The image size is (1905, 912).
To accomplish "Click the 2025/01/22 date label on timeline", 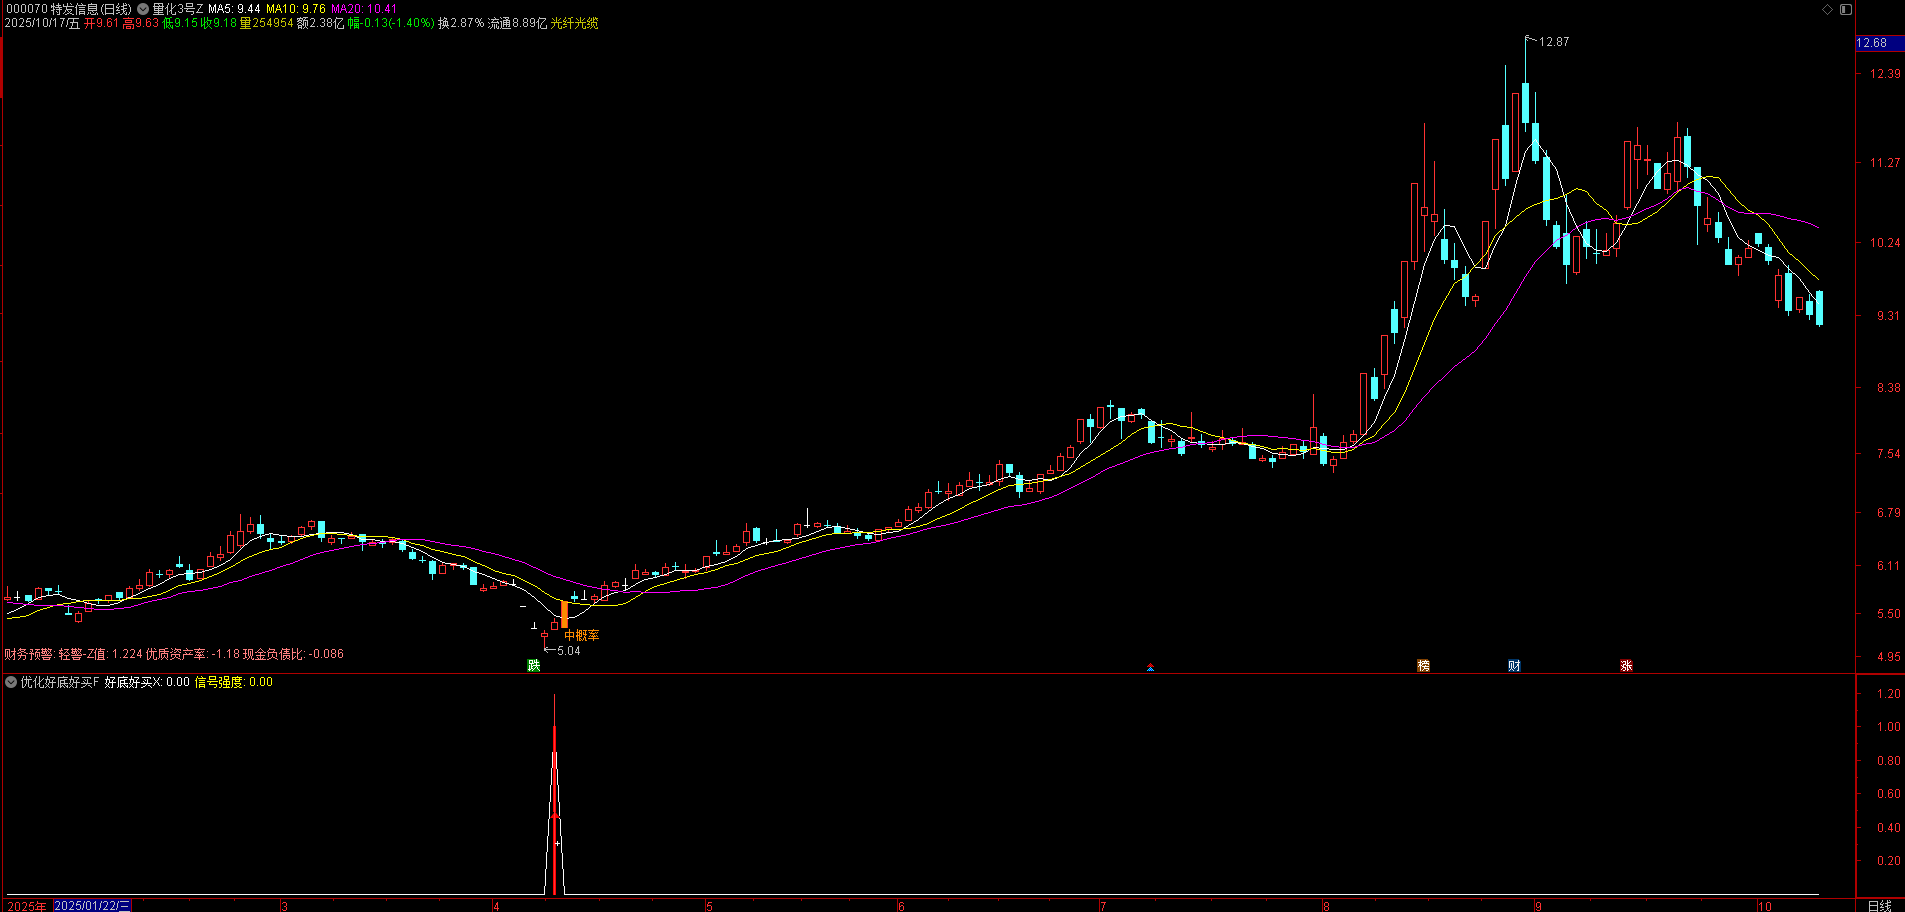I will [91, 906].
